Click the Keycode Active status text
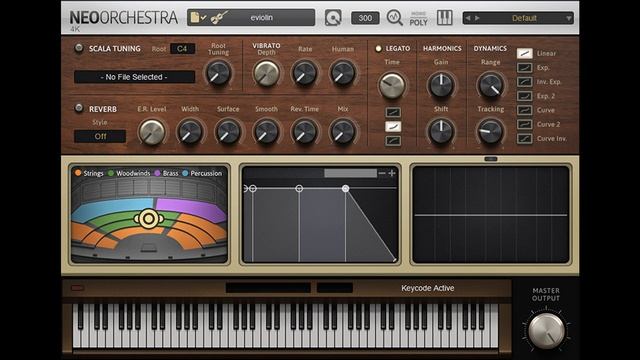Screen dimensions: 640x360 427,288
